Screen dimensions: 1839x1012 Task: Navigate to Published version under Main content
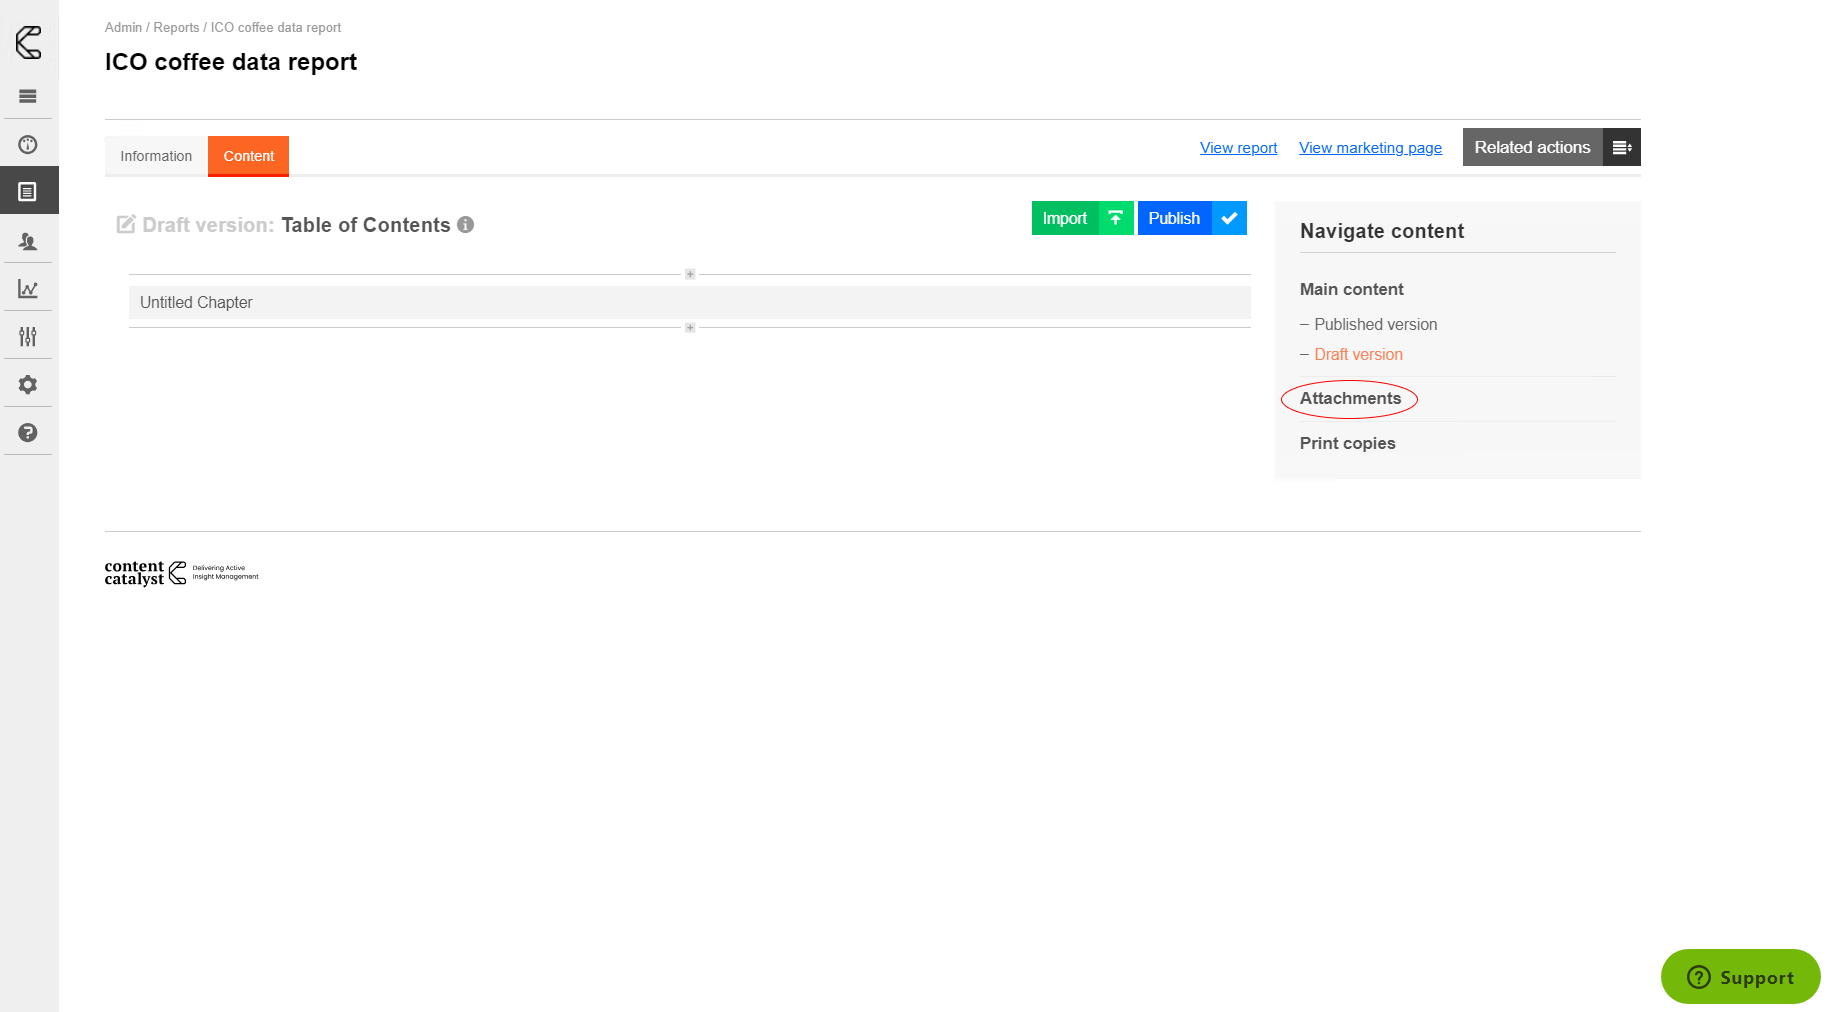coord(1376,324)
